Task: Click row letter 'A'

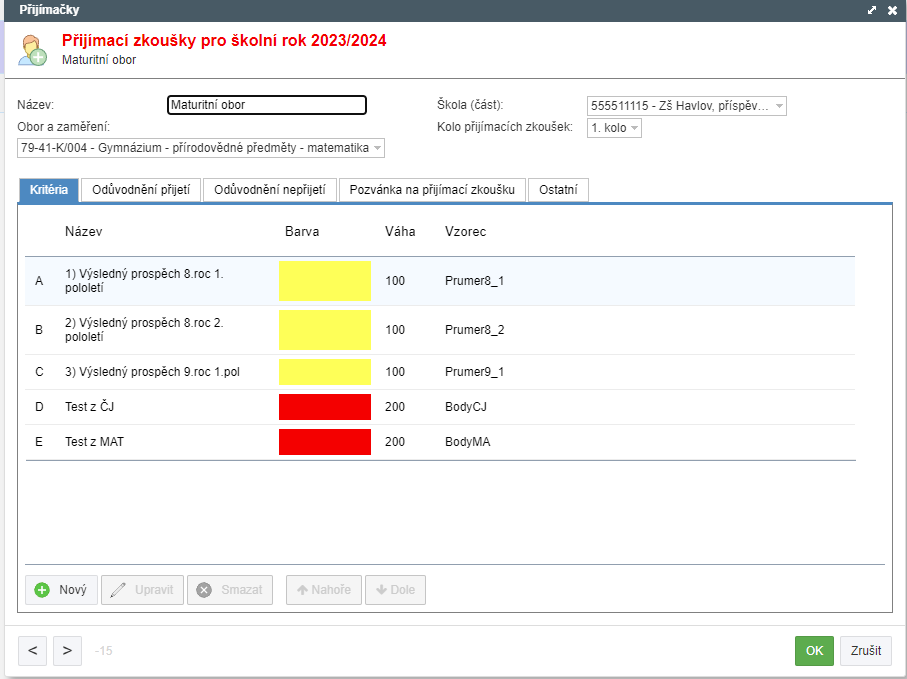Action: click(x=39, y=281)
